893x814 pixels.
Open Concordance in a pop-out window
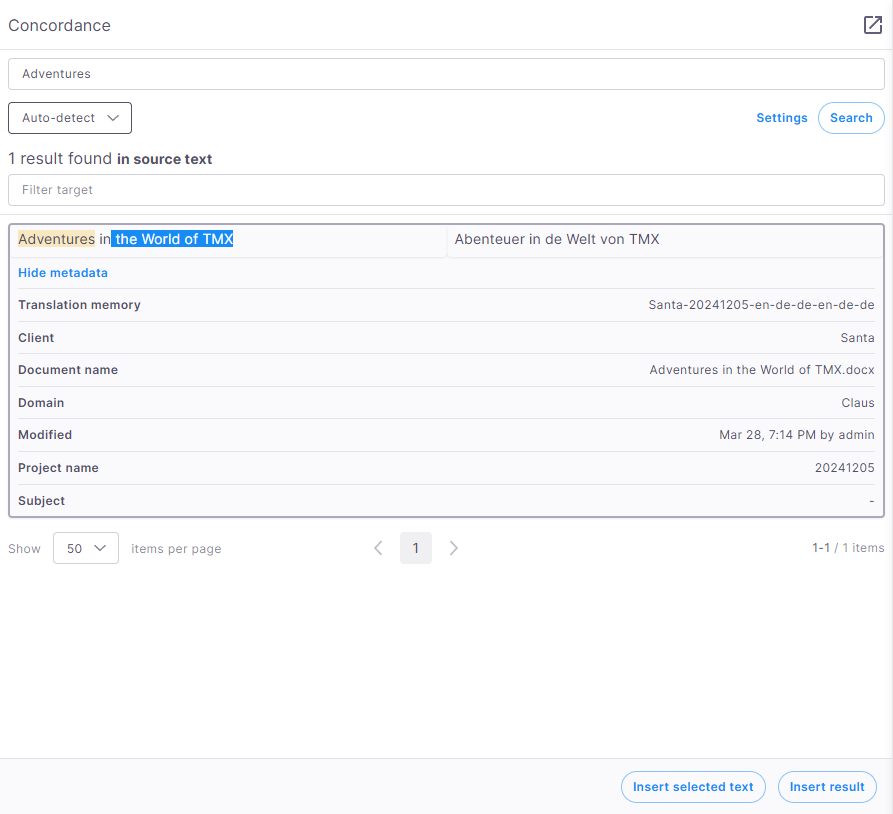pos(872,25)
